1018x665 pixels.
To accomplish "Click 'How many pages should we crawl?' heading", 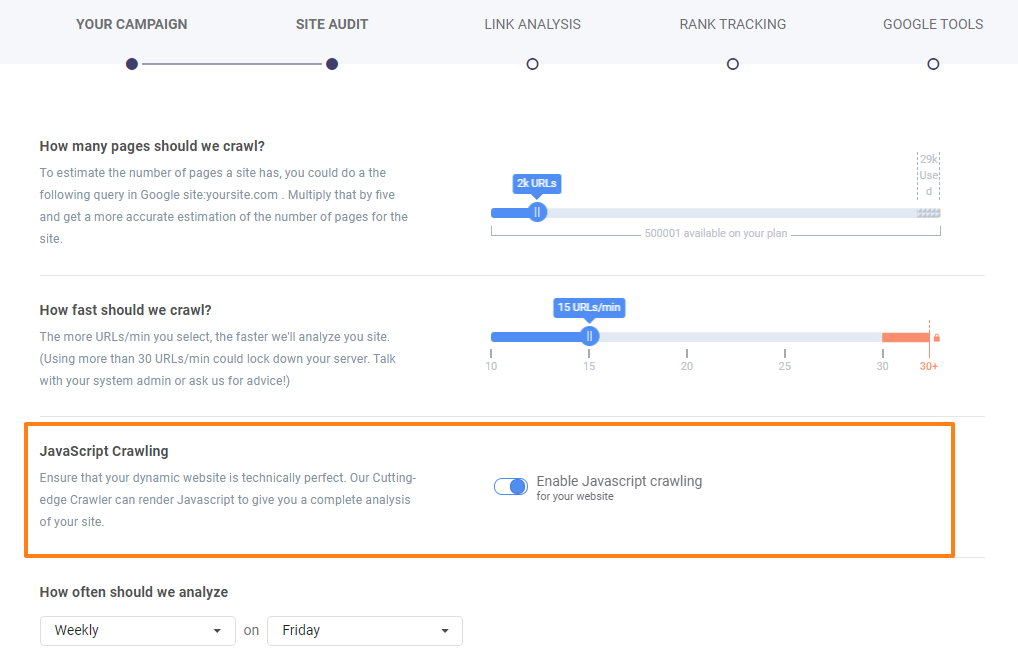I will [152, 146].
